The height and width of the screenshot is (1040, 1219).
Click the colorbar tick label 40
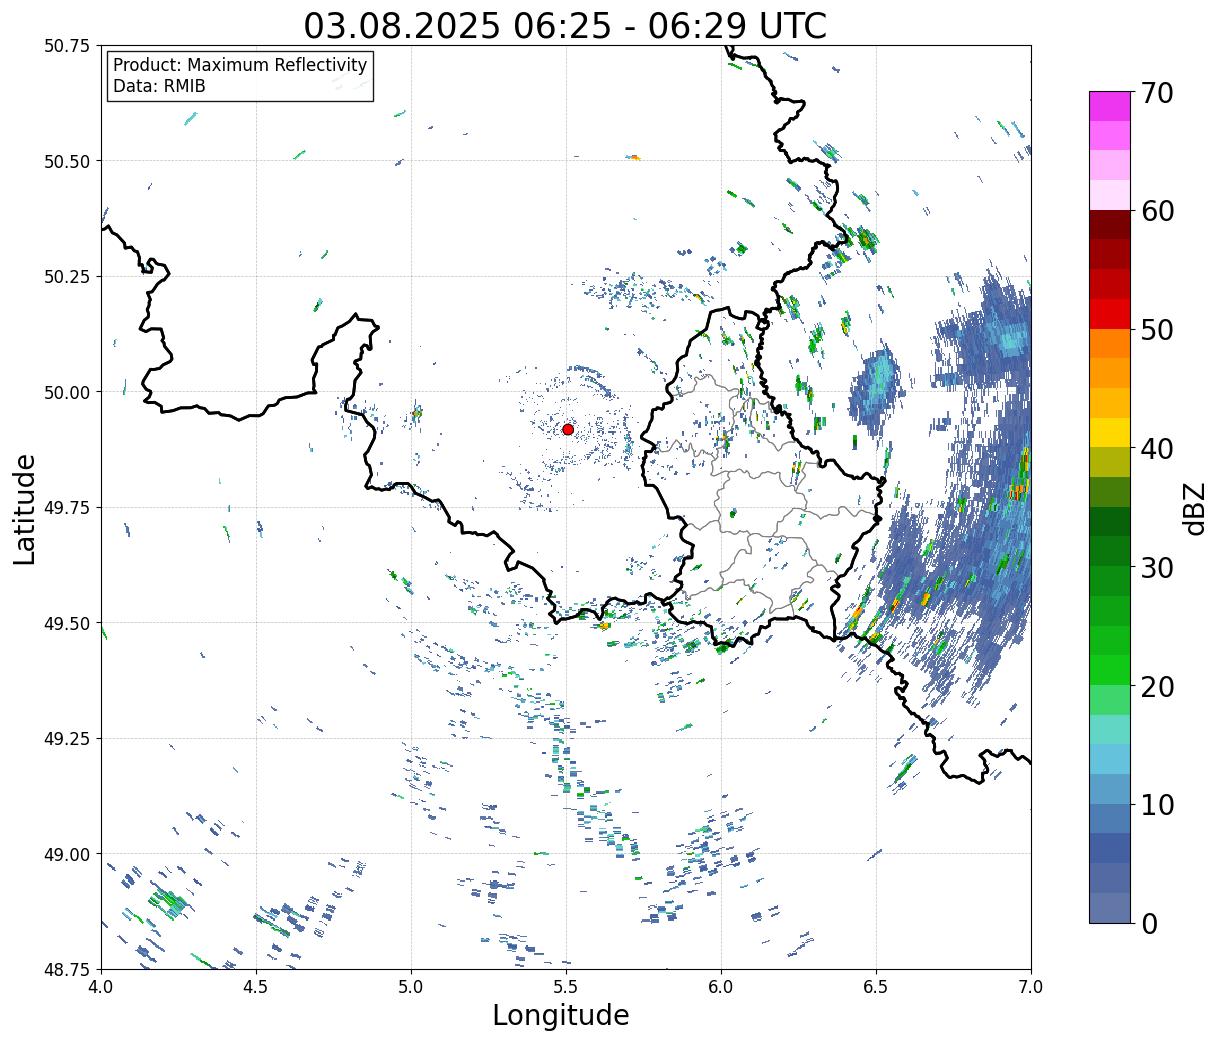(x=1156, y=448)
